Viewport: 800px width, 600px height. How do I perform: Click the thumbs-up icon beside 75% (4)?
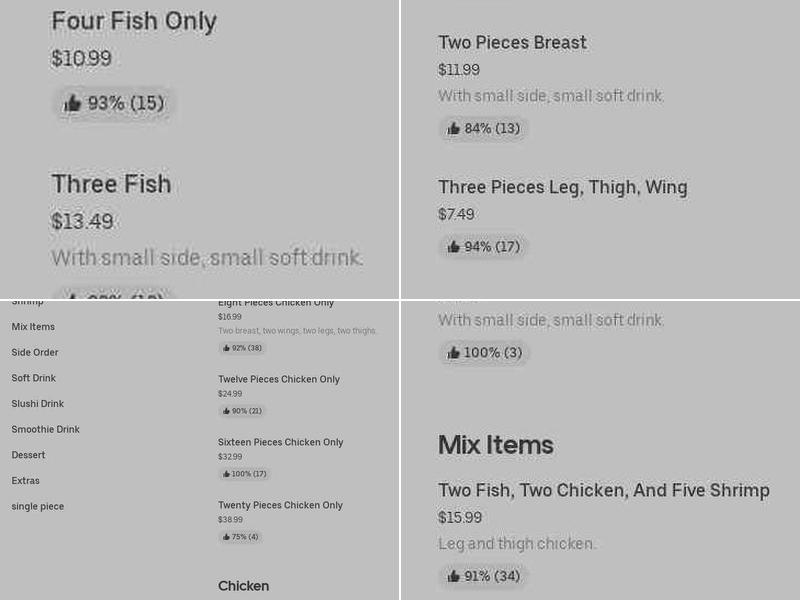227,537
